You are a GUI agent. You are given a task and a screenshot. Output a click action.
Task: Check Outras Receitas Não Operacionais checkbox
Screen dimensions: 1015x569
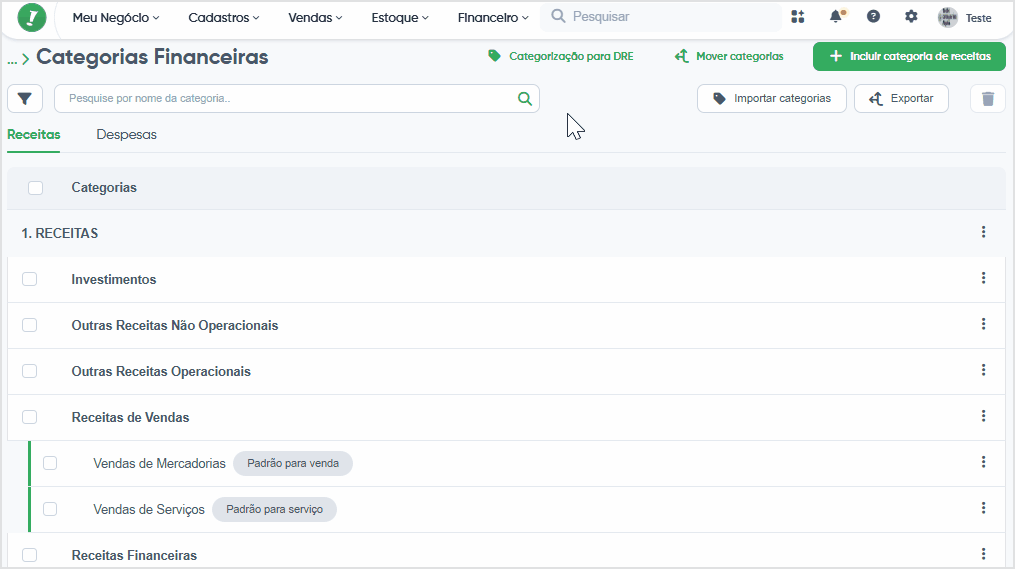point(30,325)
